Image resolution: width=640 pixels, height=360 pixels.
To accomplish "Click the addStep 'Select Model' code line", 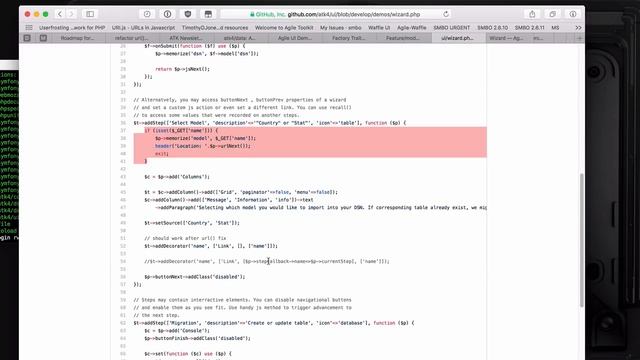I will click(x=270, y=123).
